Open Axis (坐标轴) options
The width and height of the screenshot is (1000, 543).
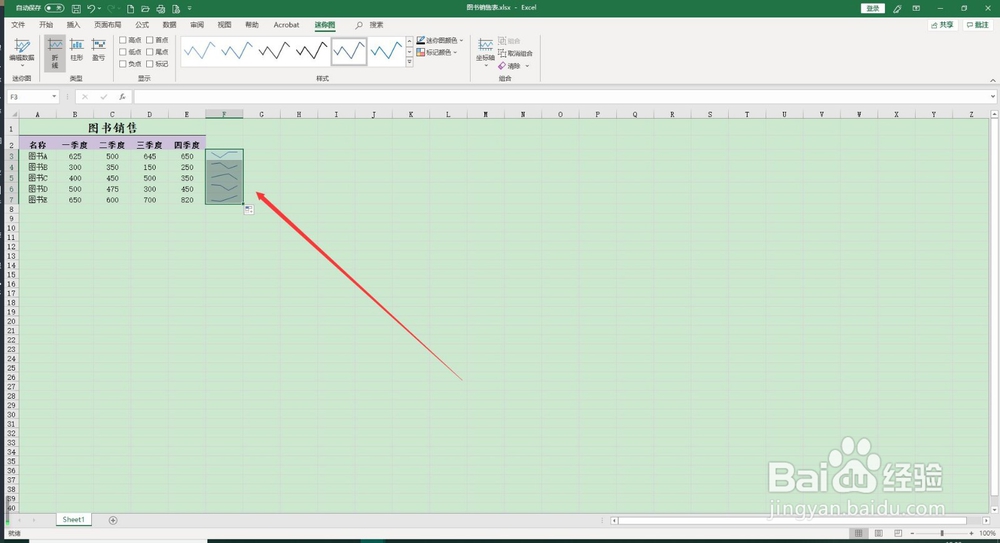point(485,51)
